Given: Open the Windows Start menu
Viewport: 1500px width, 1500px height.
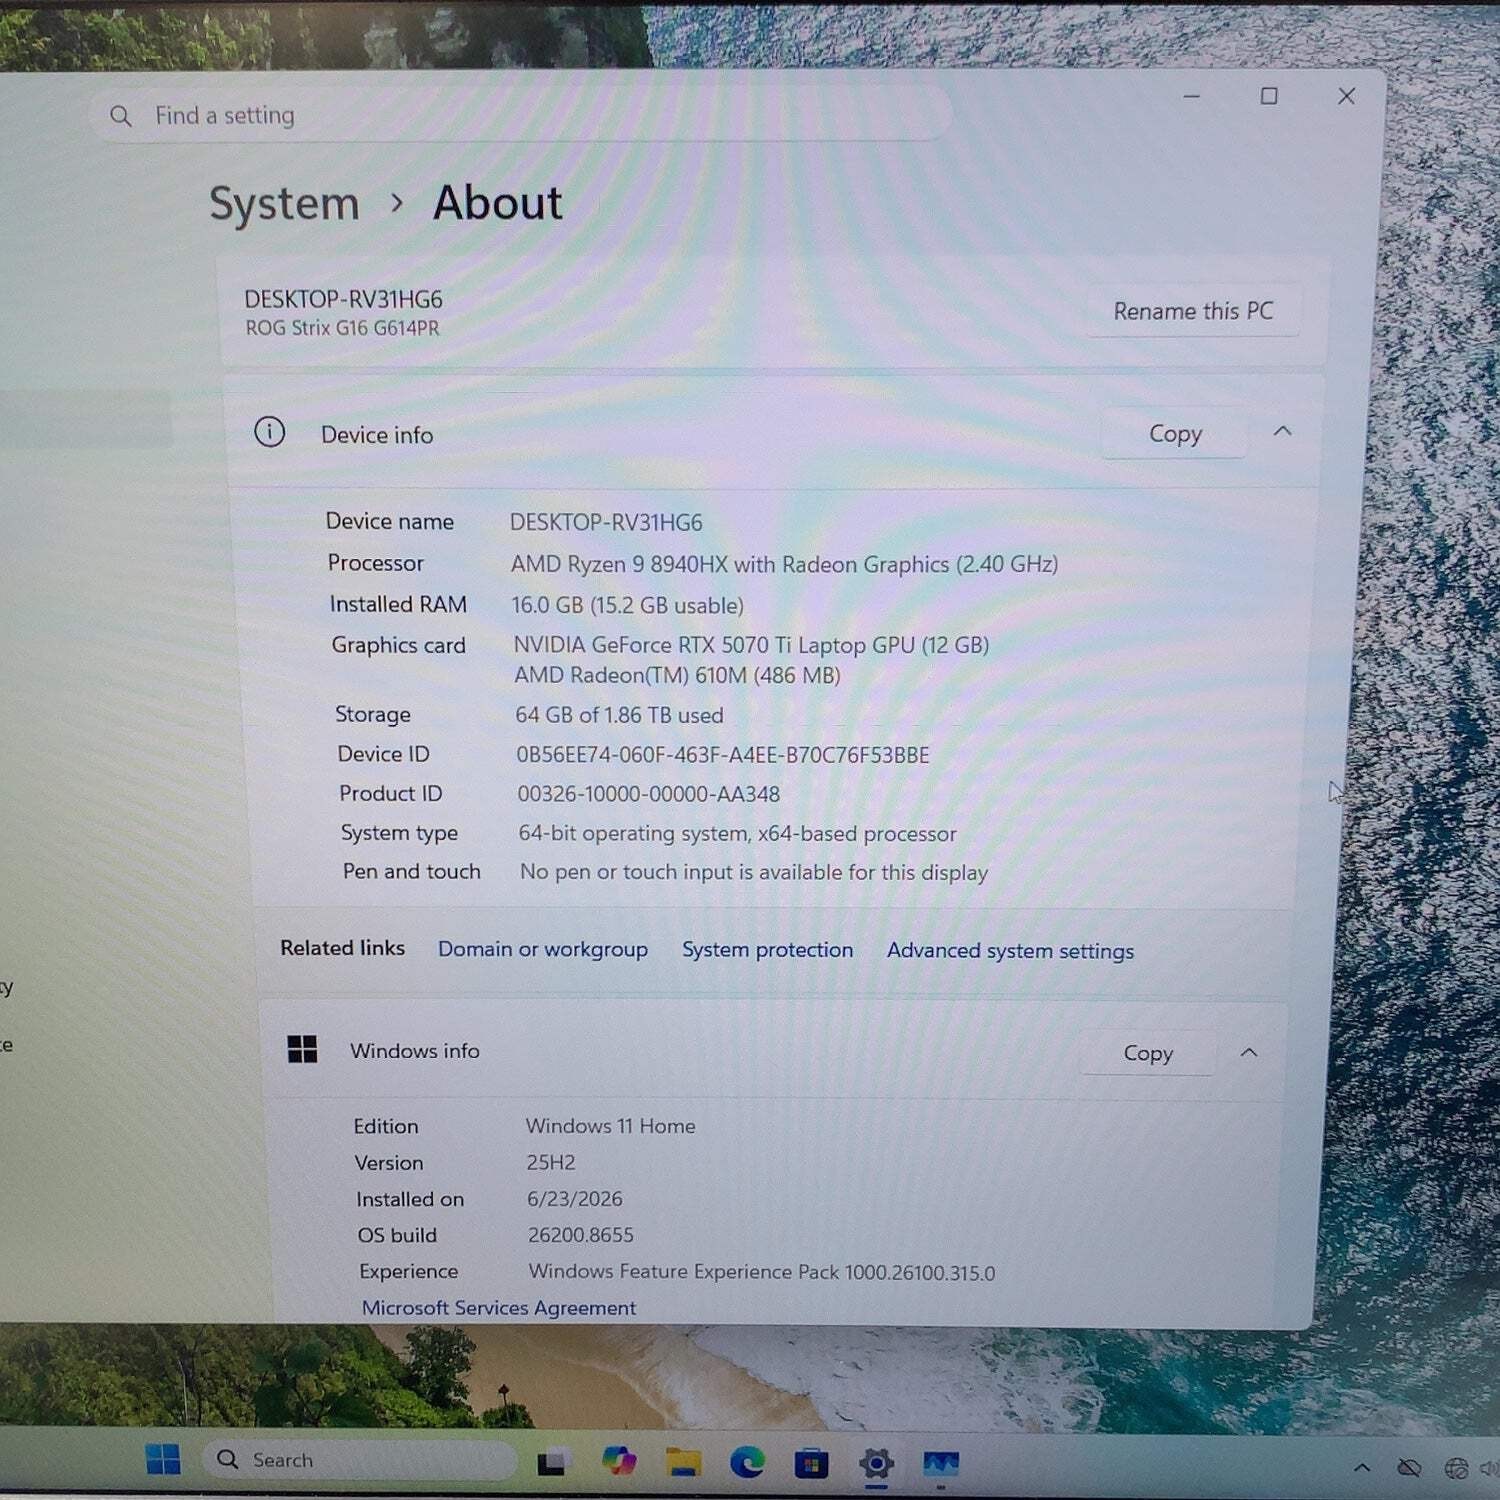Looking at the screenshot, I should point(163,1460).
